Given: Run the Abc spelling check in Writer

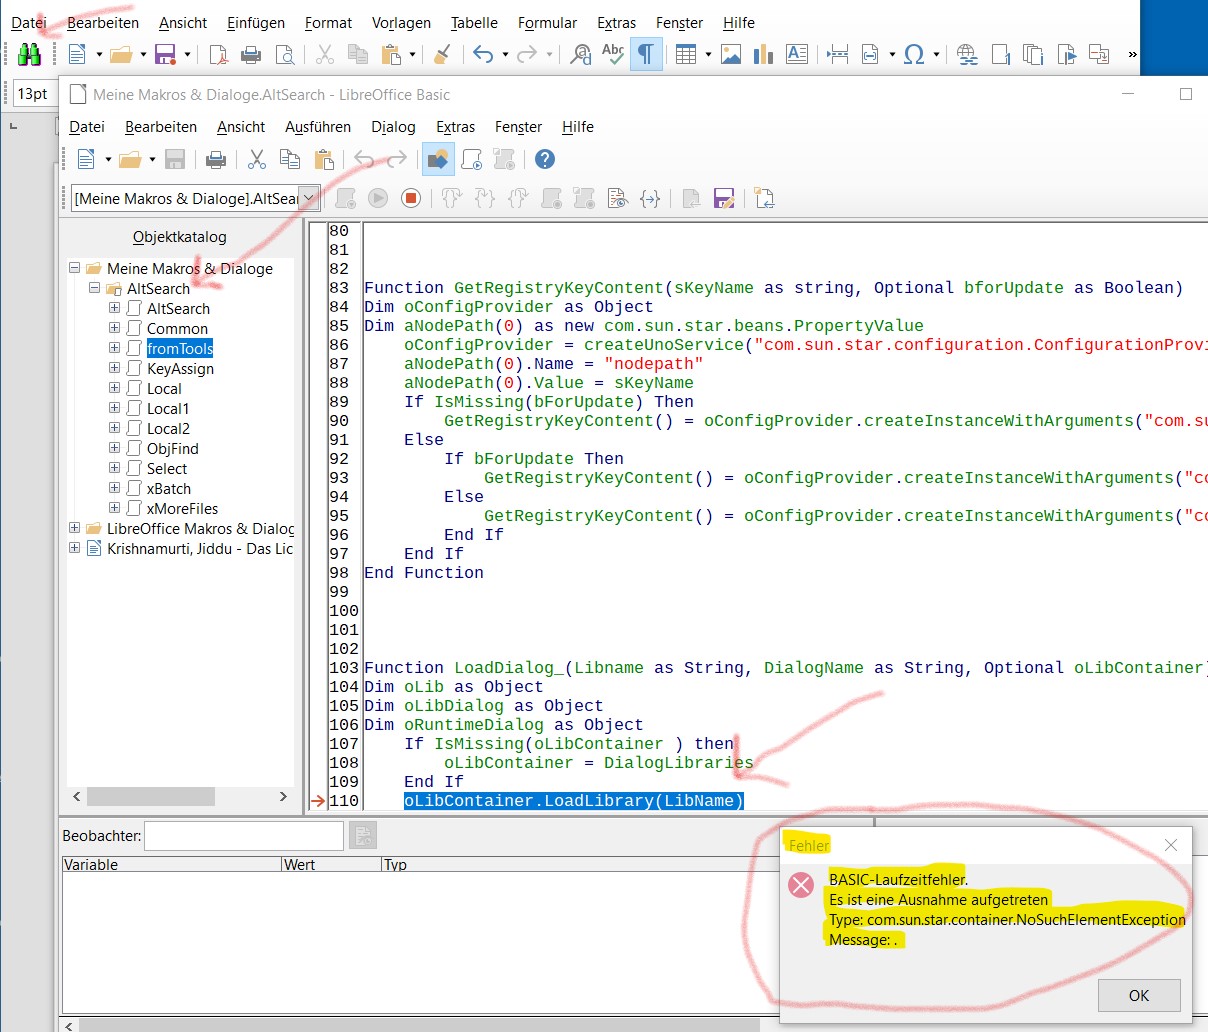Looking at the screenshot, I should [613, 54].
